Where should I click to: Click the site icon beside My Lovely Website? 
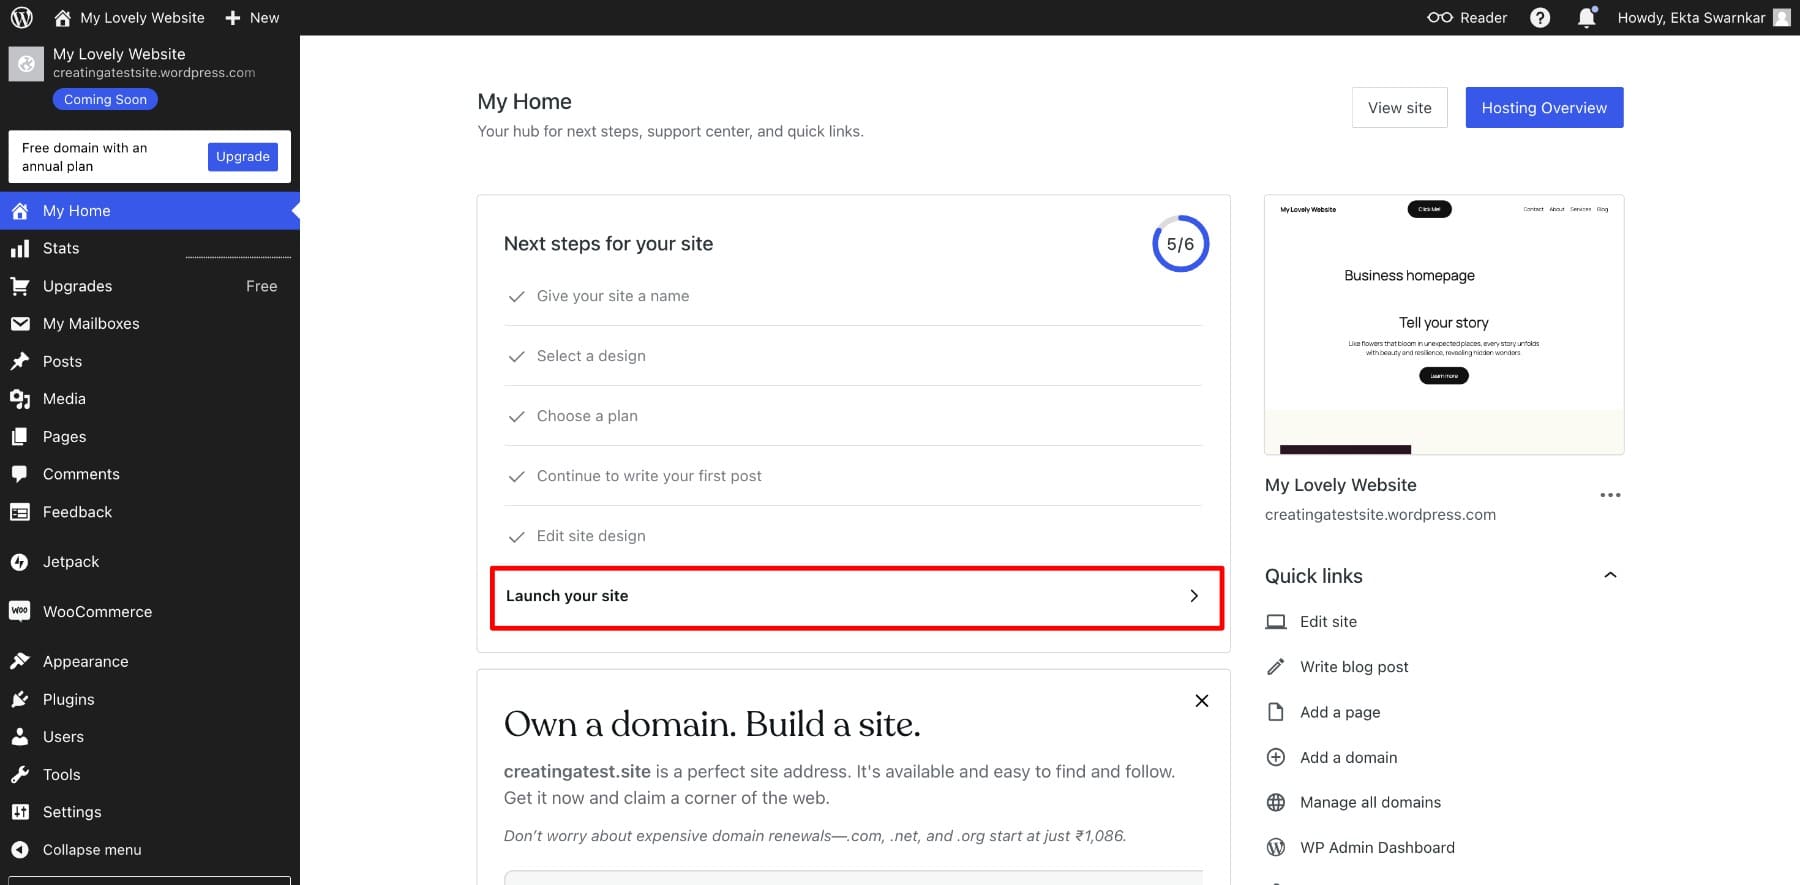(x=26, y=64)
